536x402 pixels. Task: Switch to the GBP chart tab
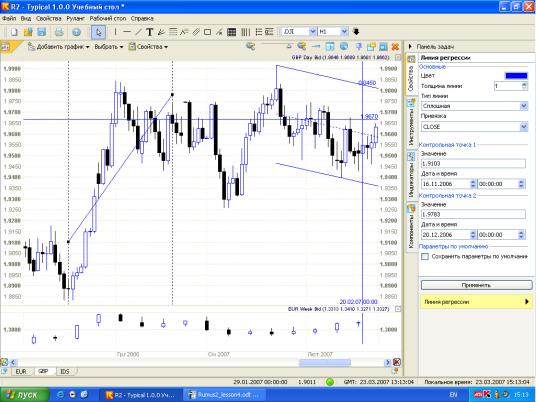(43, 371)
